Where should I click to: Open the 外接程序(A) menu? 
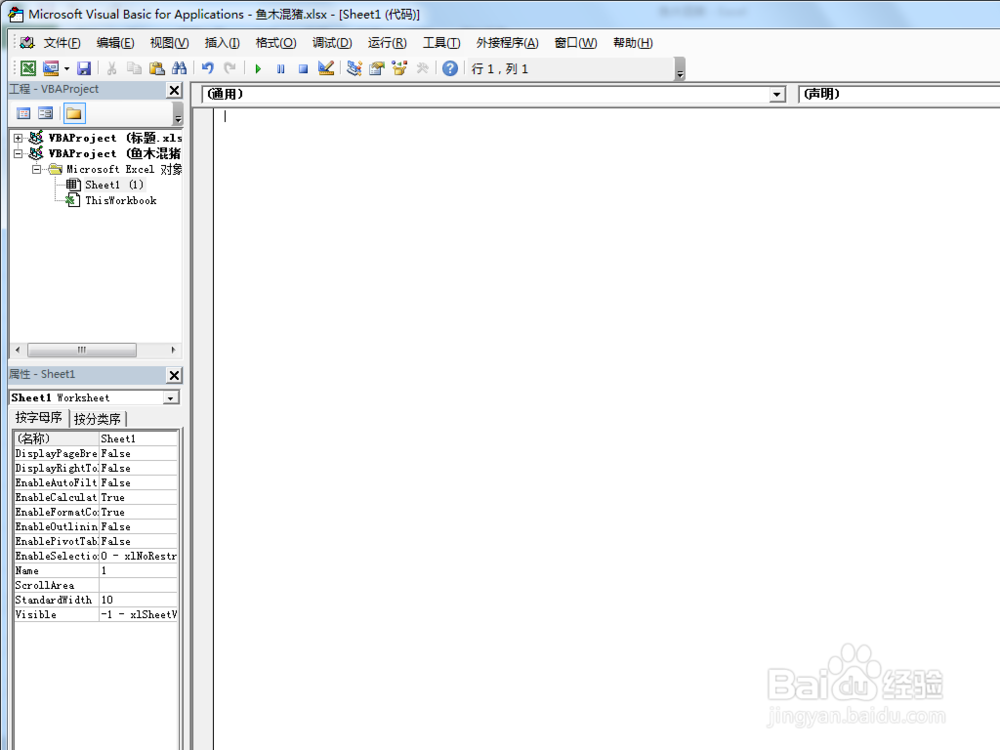508,43
